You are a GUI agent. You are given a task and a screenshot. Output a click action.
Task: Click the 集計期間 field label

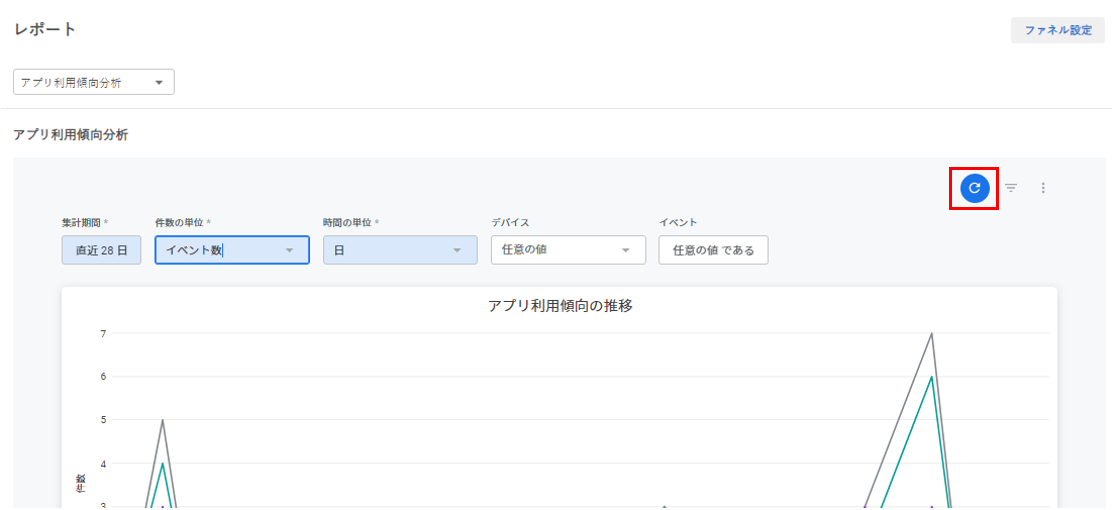pyautogui.click(x=84, y=222)
